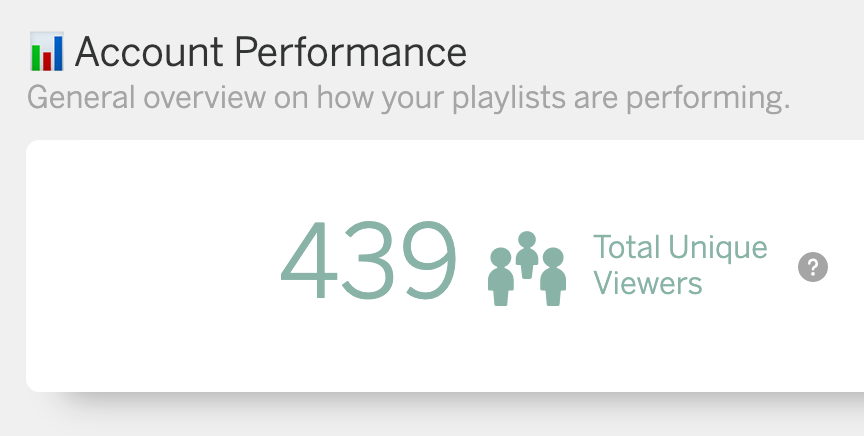Select the small center person in viewers icon
This screenshot has width=864, height=436.
click(527, 255)
